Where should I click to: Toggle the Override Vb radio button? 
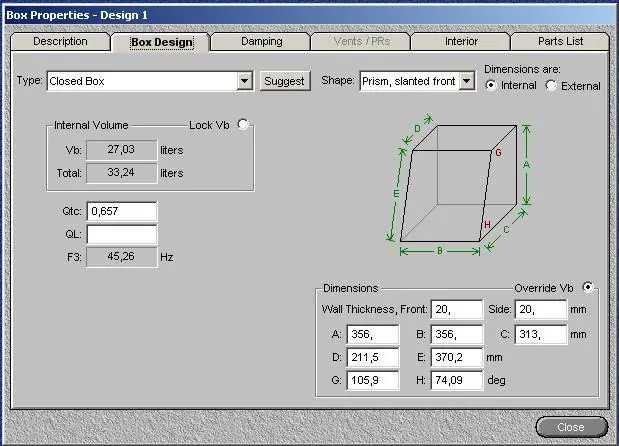[588, 287]
